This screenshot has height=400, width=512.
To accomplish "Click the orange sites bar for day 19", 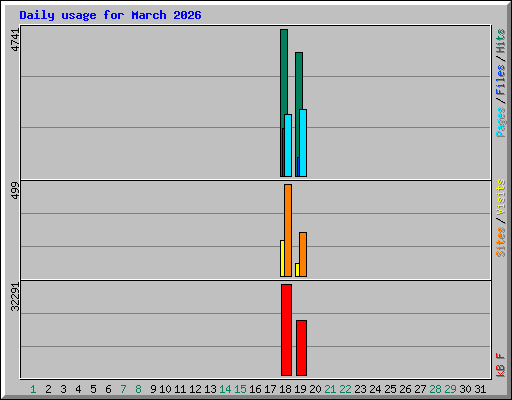I will tap(303, 254).
